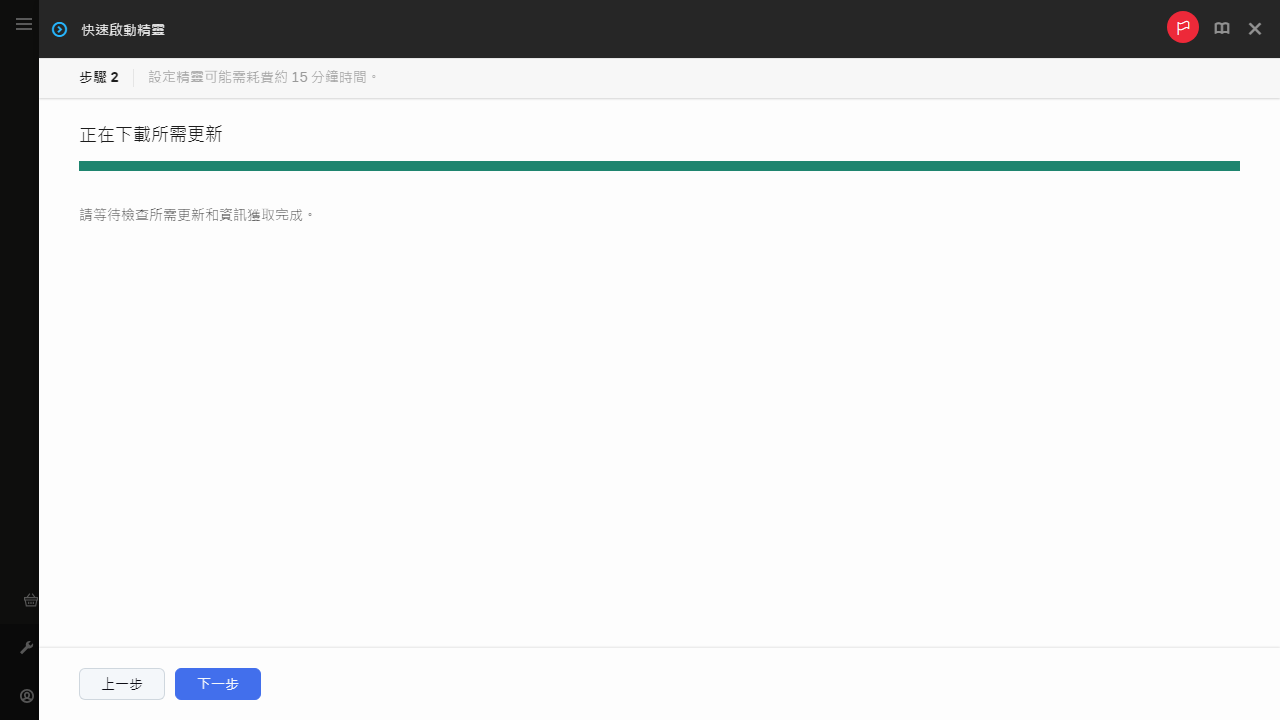This screenshot has width=1280, height=720.
Task: Close the quick start wizard
Action: pos(1255,29)
